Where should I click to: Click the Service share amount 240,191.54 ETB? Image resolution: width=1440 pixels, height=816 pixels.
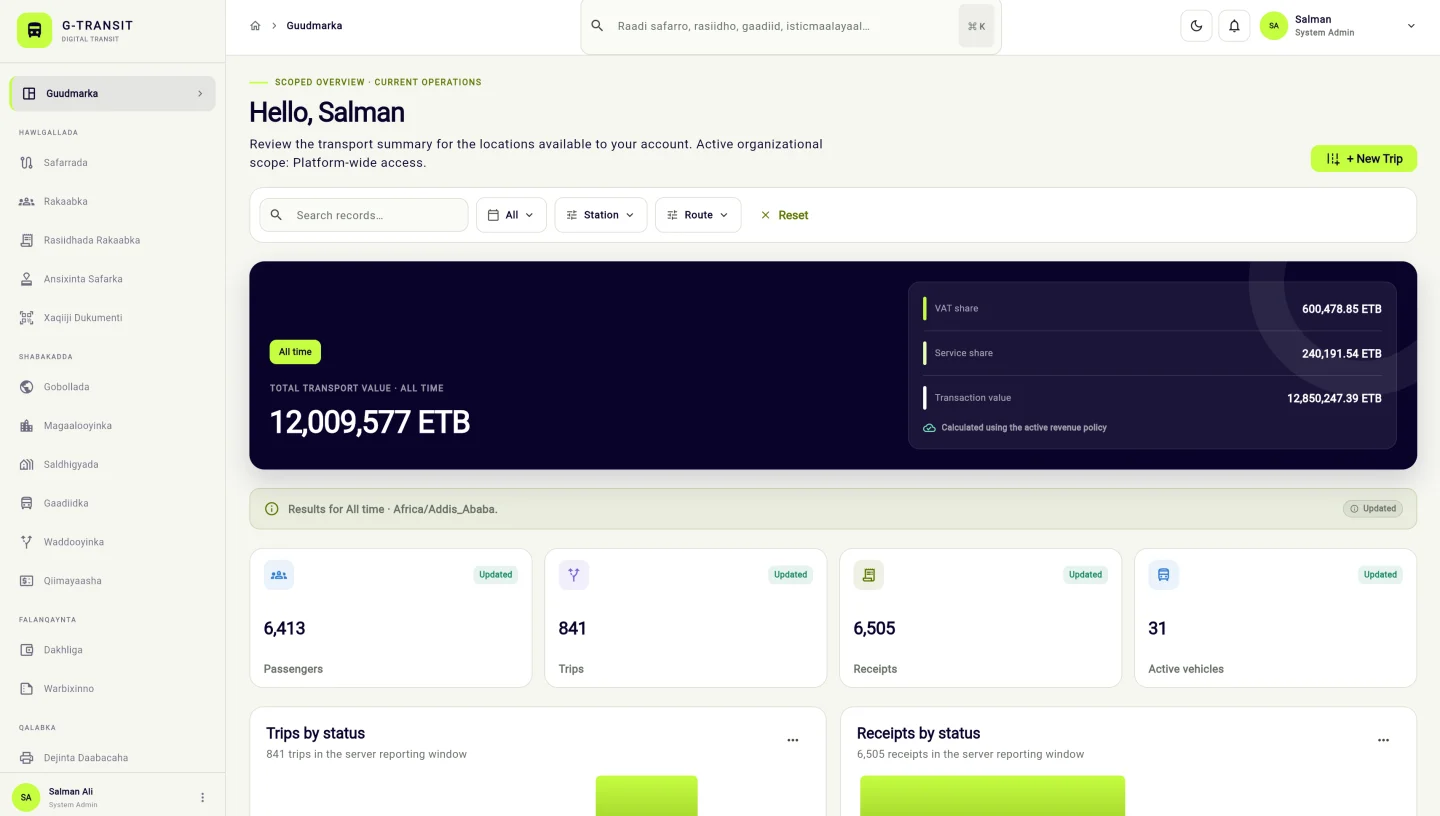coord(1342,353)
